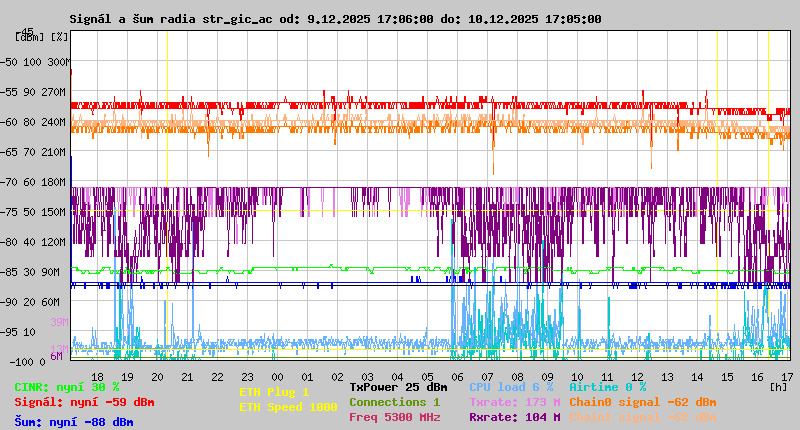Select the CPU load legend entry
This screenshot has width=800, height=430.
[x=511, y=386]
